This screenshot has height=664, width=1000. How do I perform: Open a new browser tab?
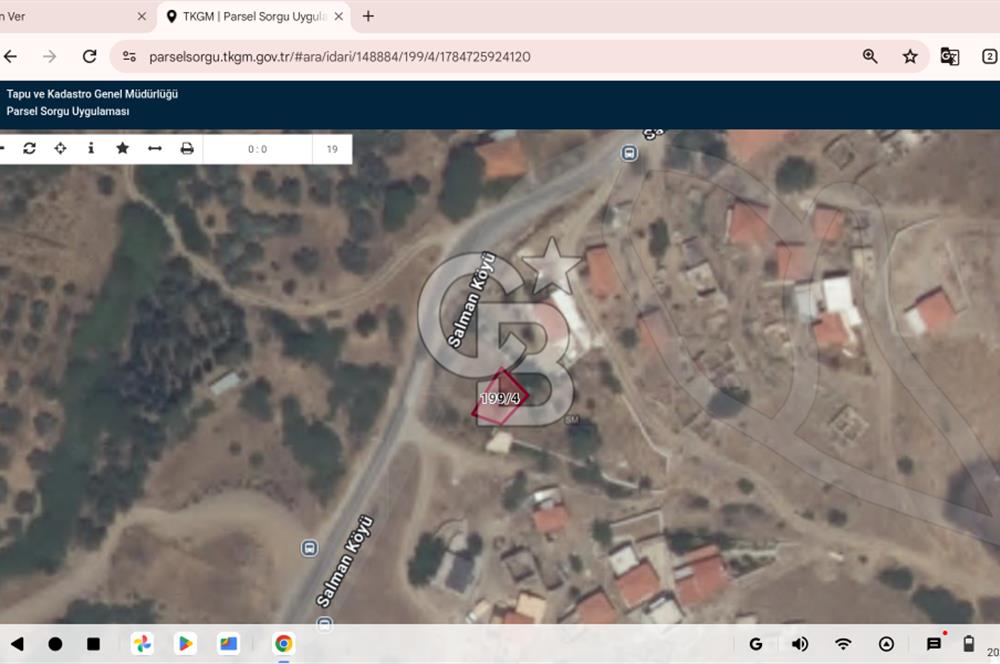[368, 17]
